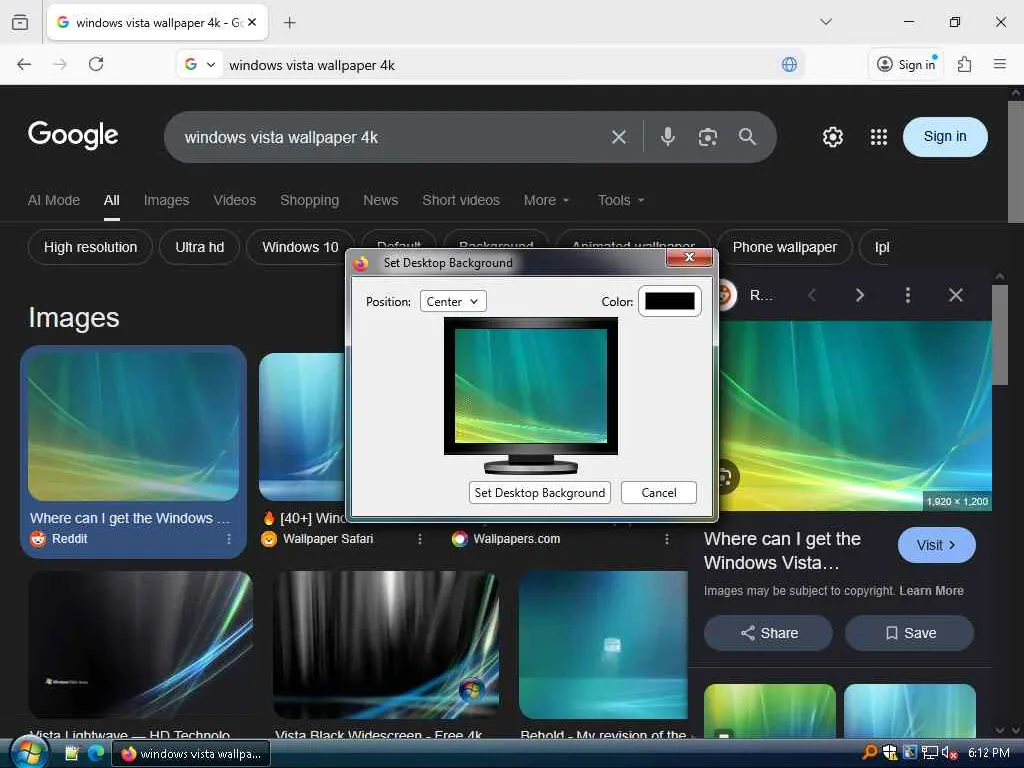
Task: Go back with the browser back arrow
Action: tap(24, 64)
